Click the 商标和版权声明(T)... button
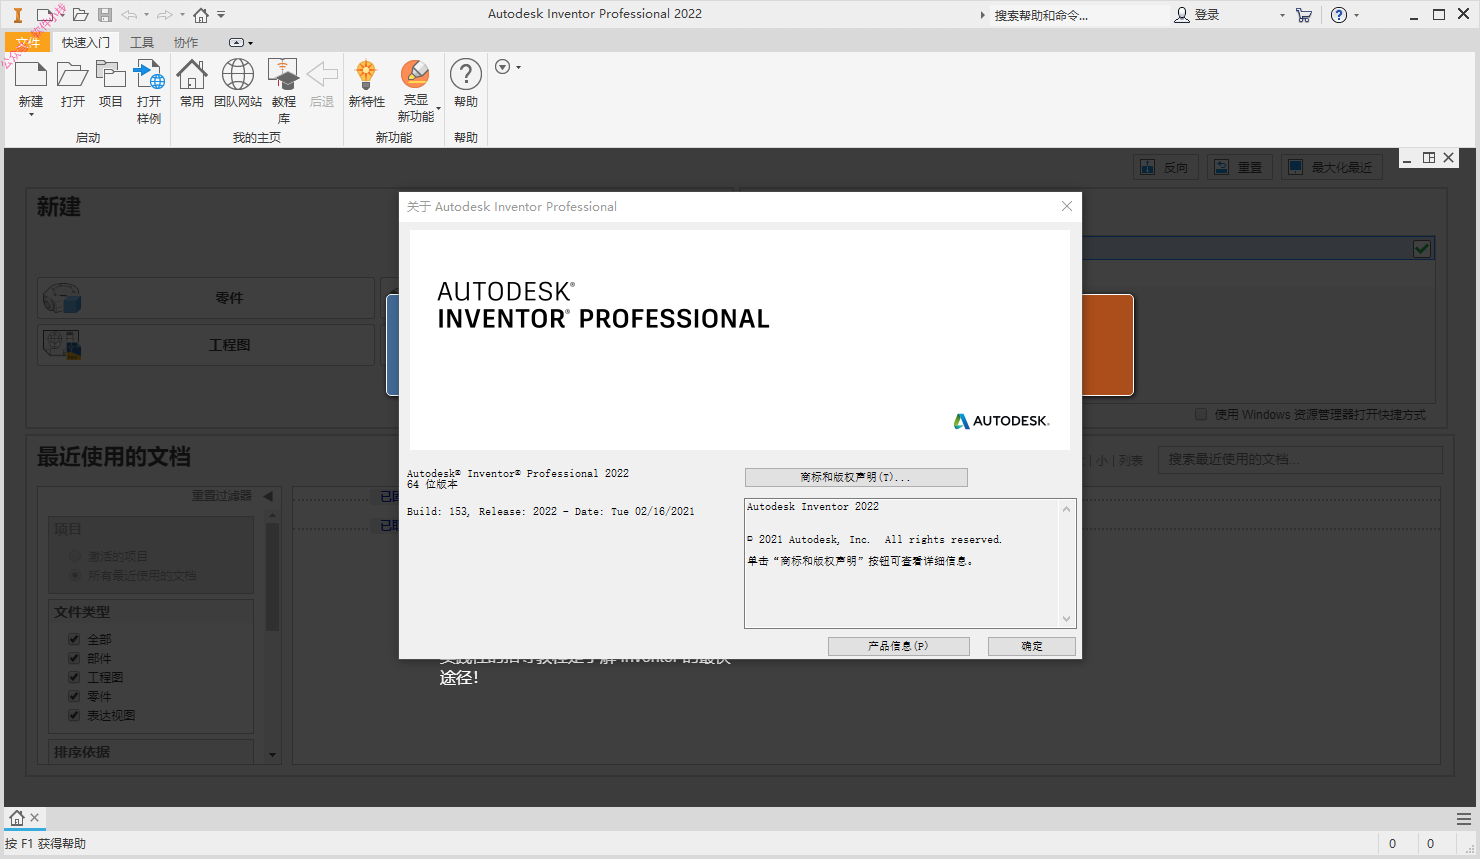 (x=856, y=477)
